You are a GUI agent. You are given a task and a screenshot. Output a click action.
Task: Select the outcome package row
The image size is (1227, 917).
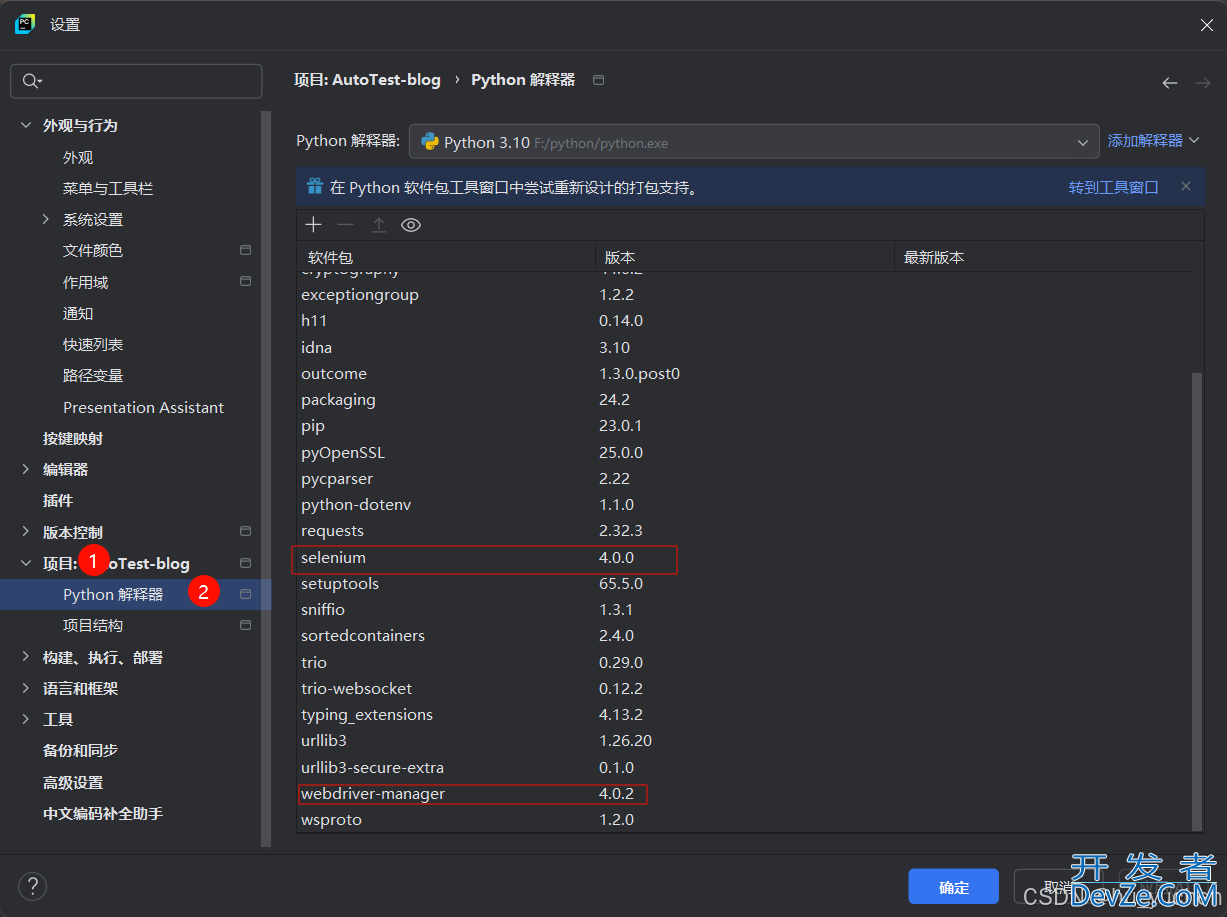pyautogui.click(x=744, y=373)
